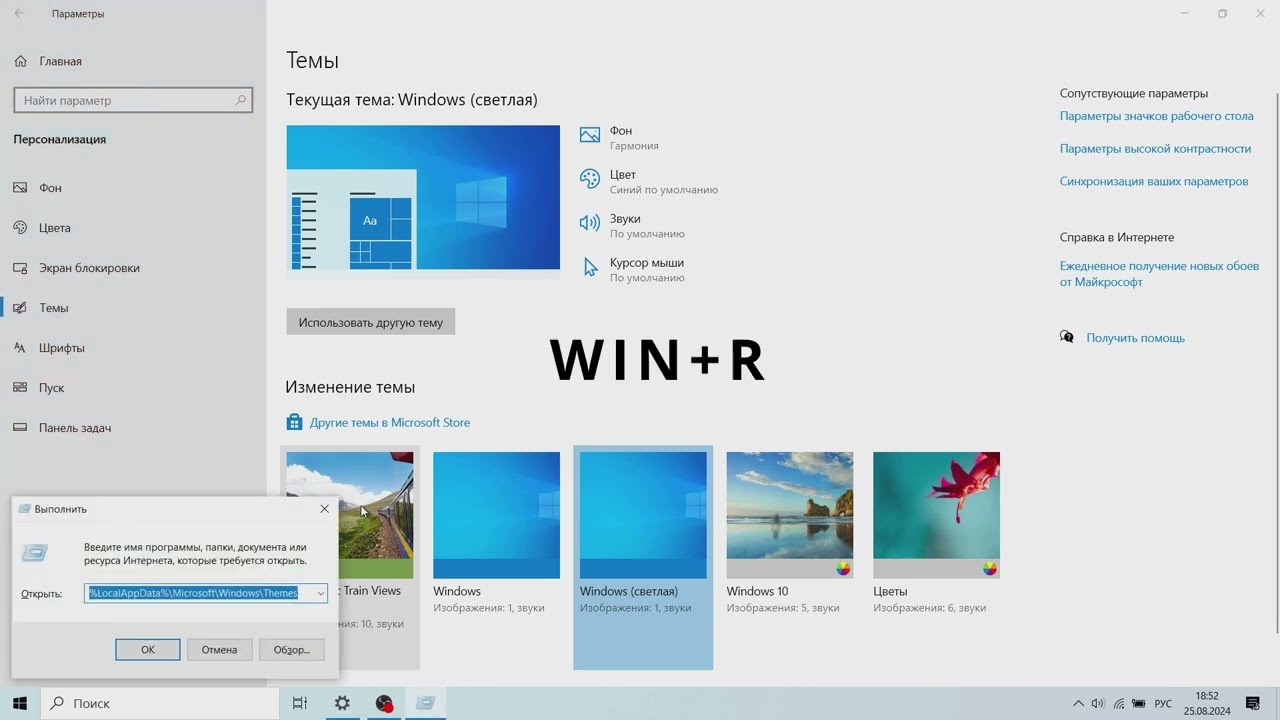Close the Выполнить dialog

click(x=324, y=509)
